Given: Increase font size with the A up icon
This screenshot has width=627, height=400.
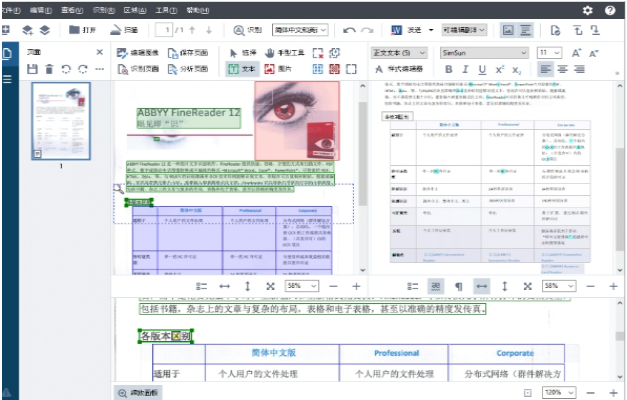Looking at the screenshot, I should point(576,53).
